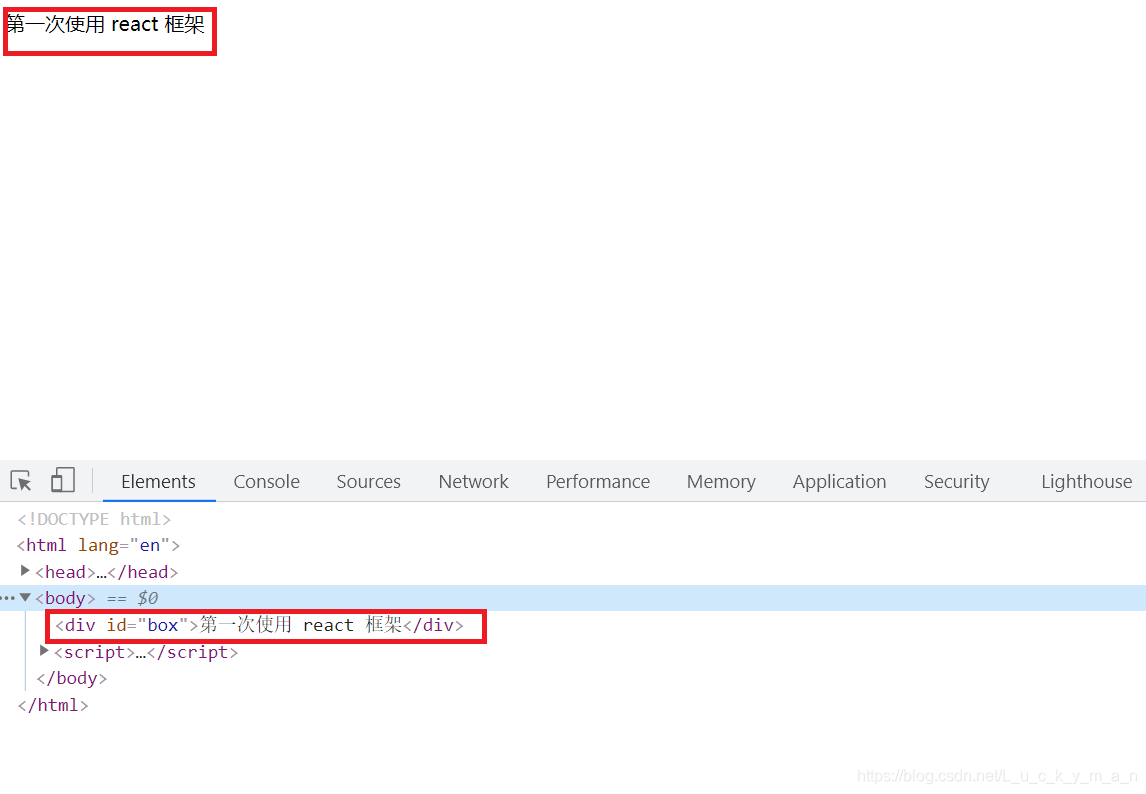
Task: Open the Performance tab
Action: [x=598, y=482]
